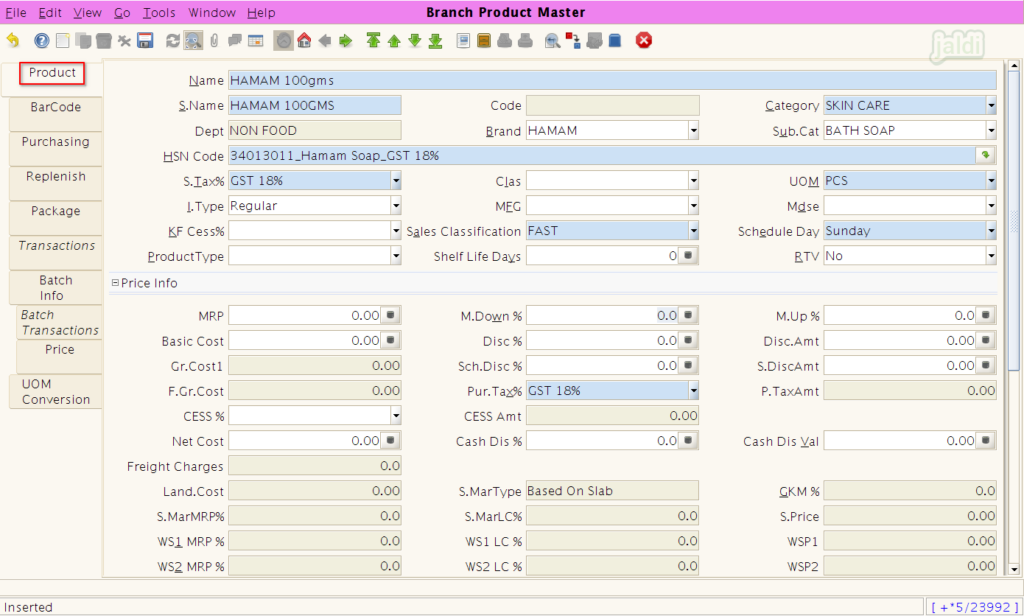The height and width of the screenshot is (616, 1024).
Task: Click the green HSN Code lookup button
Action: tap(985, 155)
